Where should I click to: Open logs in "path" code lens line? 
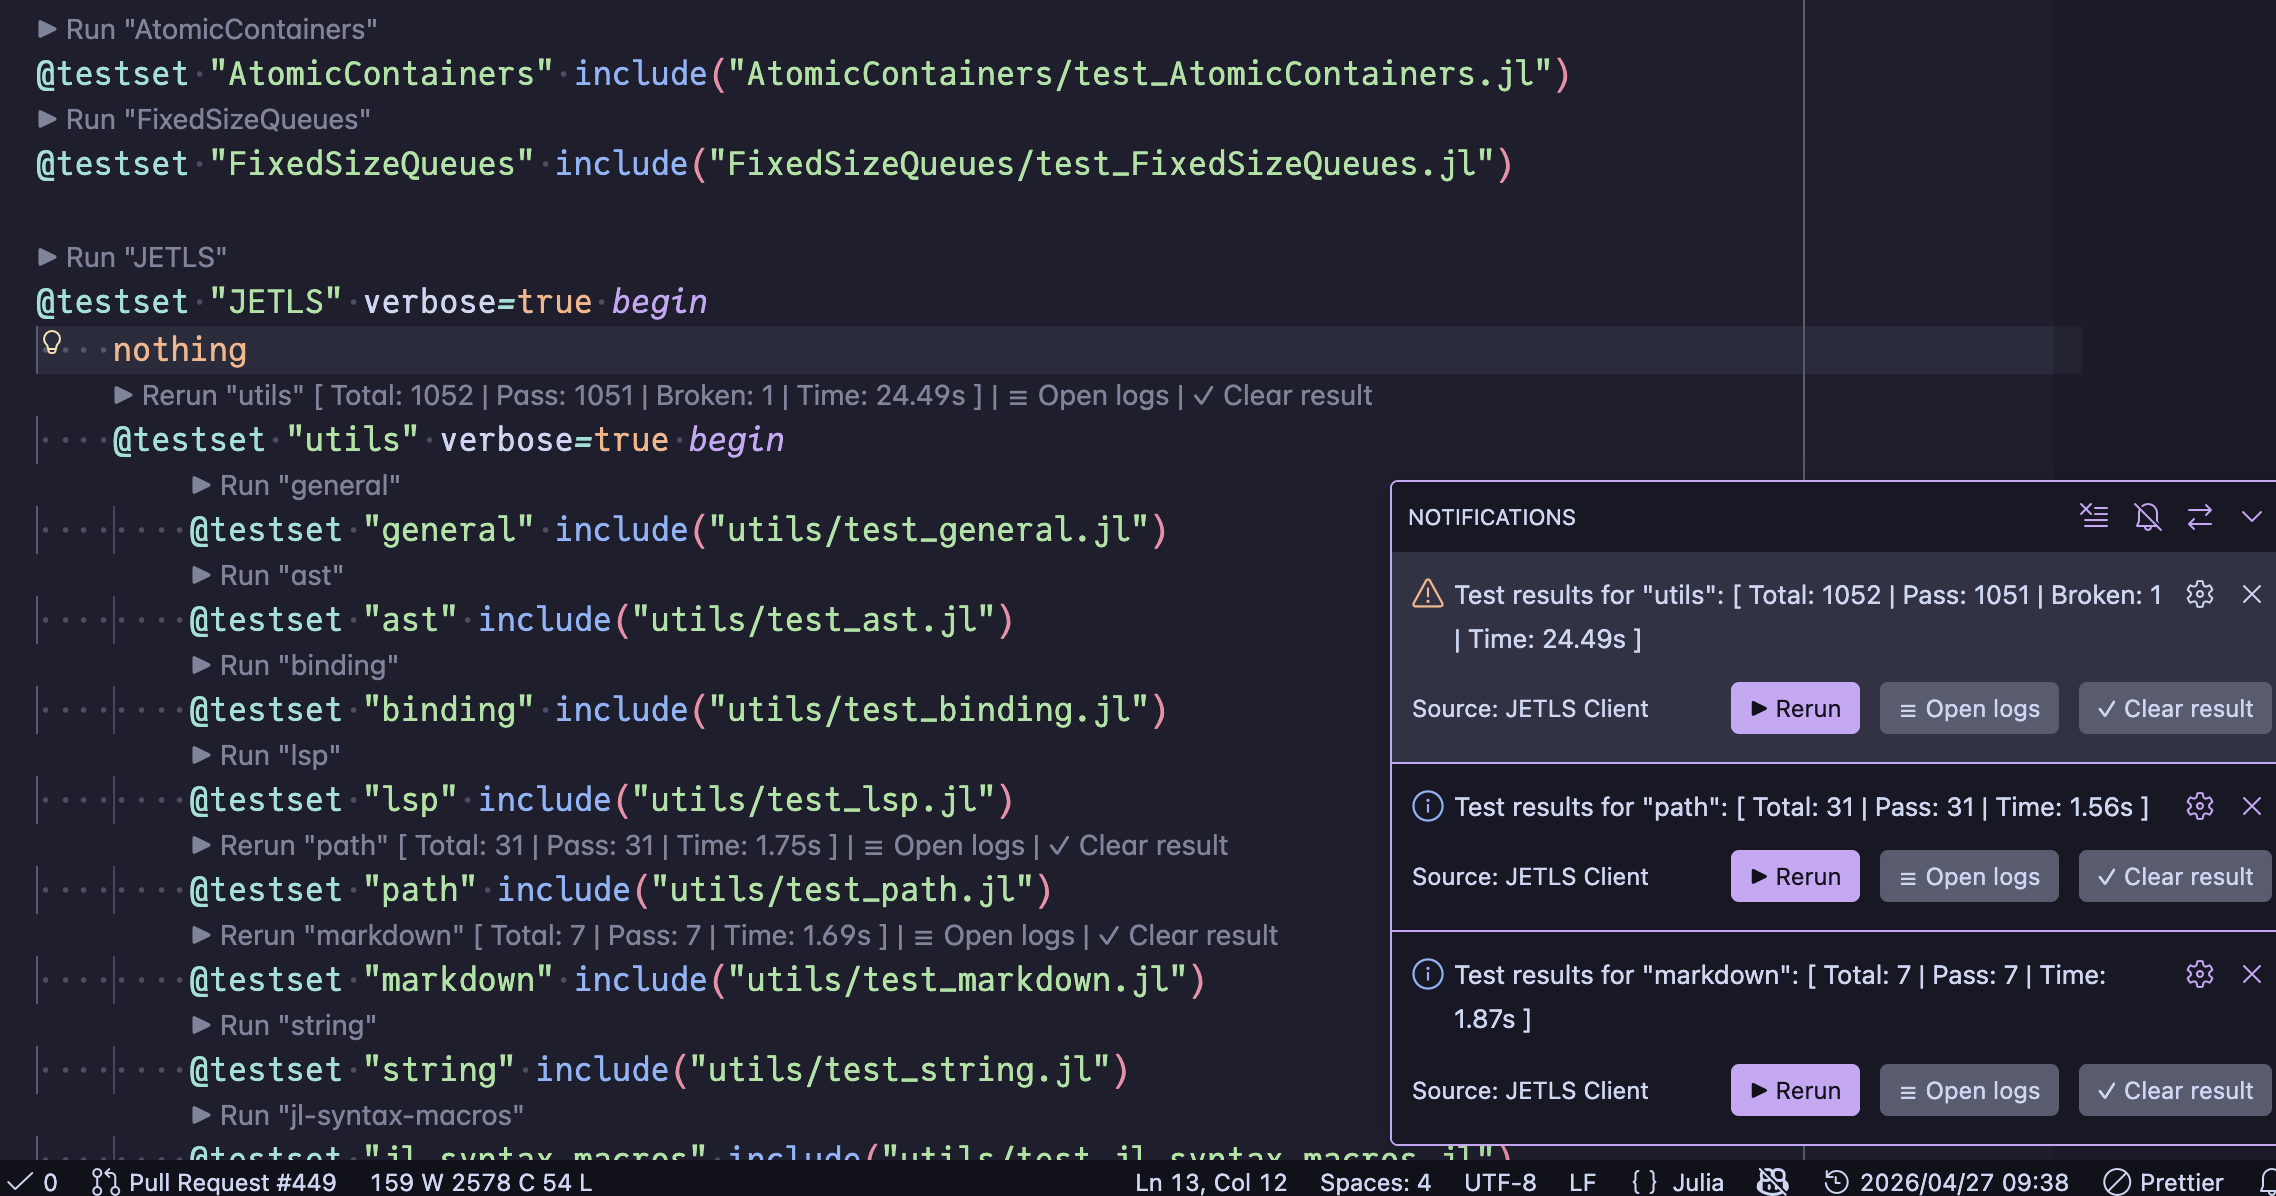(944, 846)
